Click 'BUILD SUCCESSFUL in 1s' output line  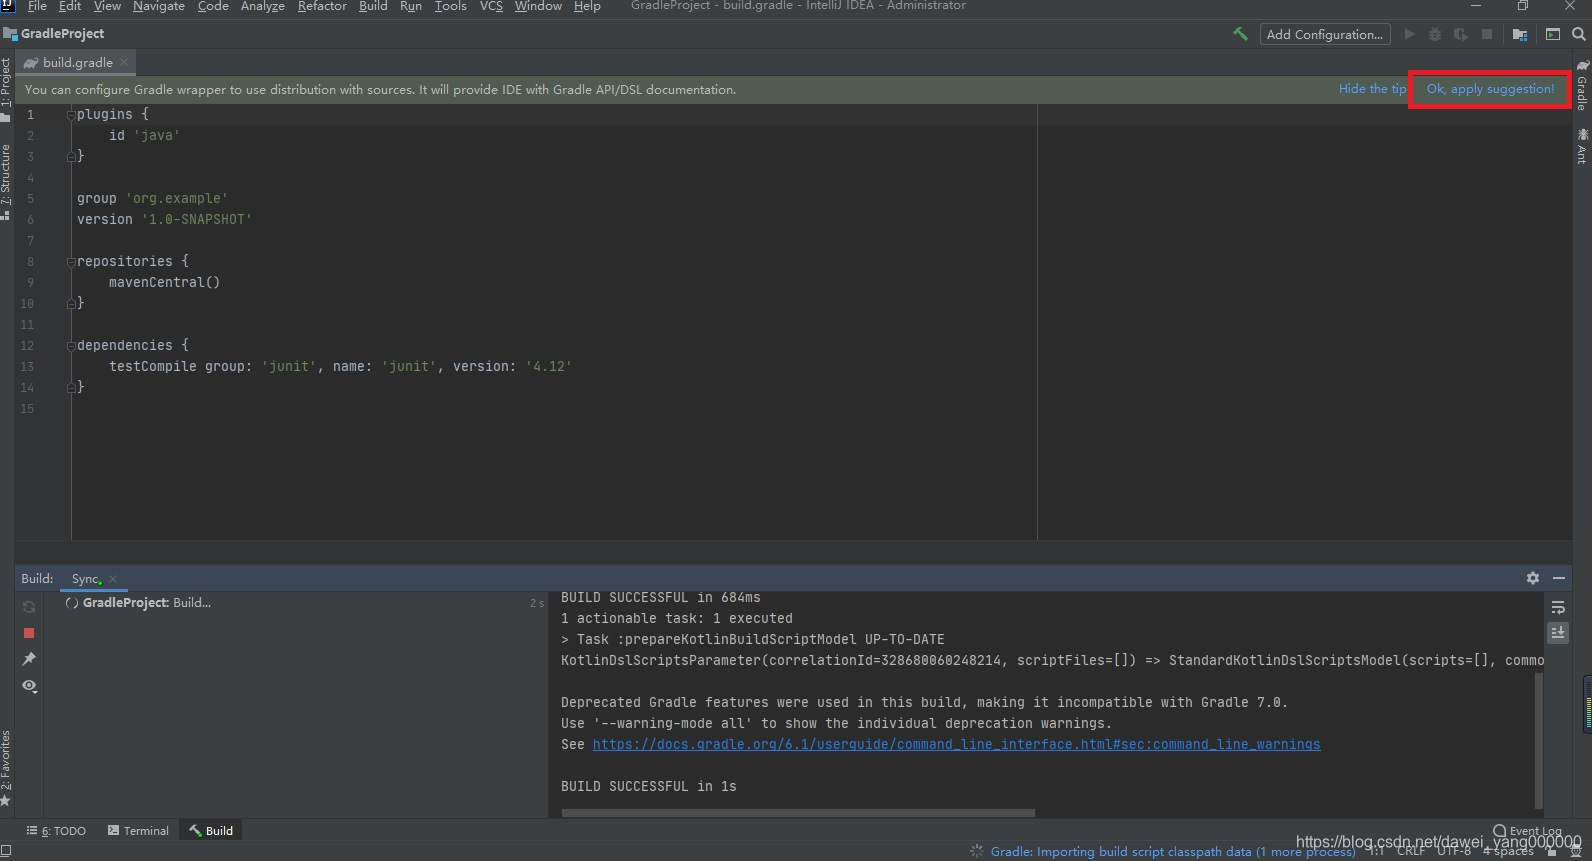click(x=648, y=787)
